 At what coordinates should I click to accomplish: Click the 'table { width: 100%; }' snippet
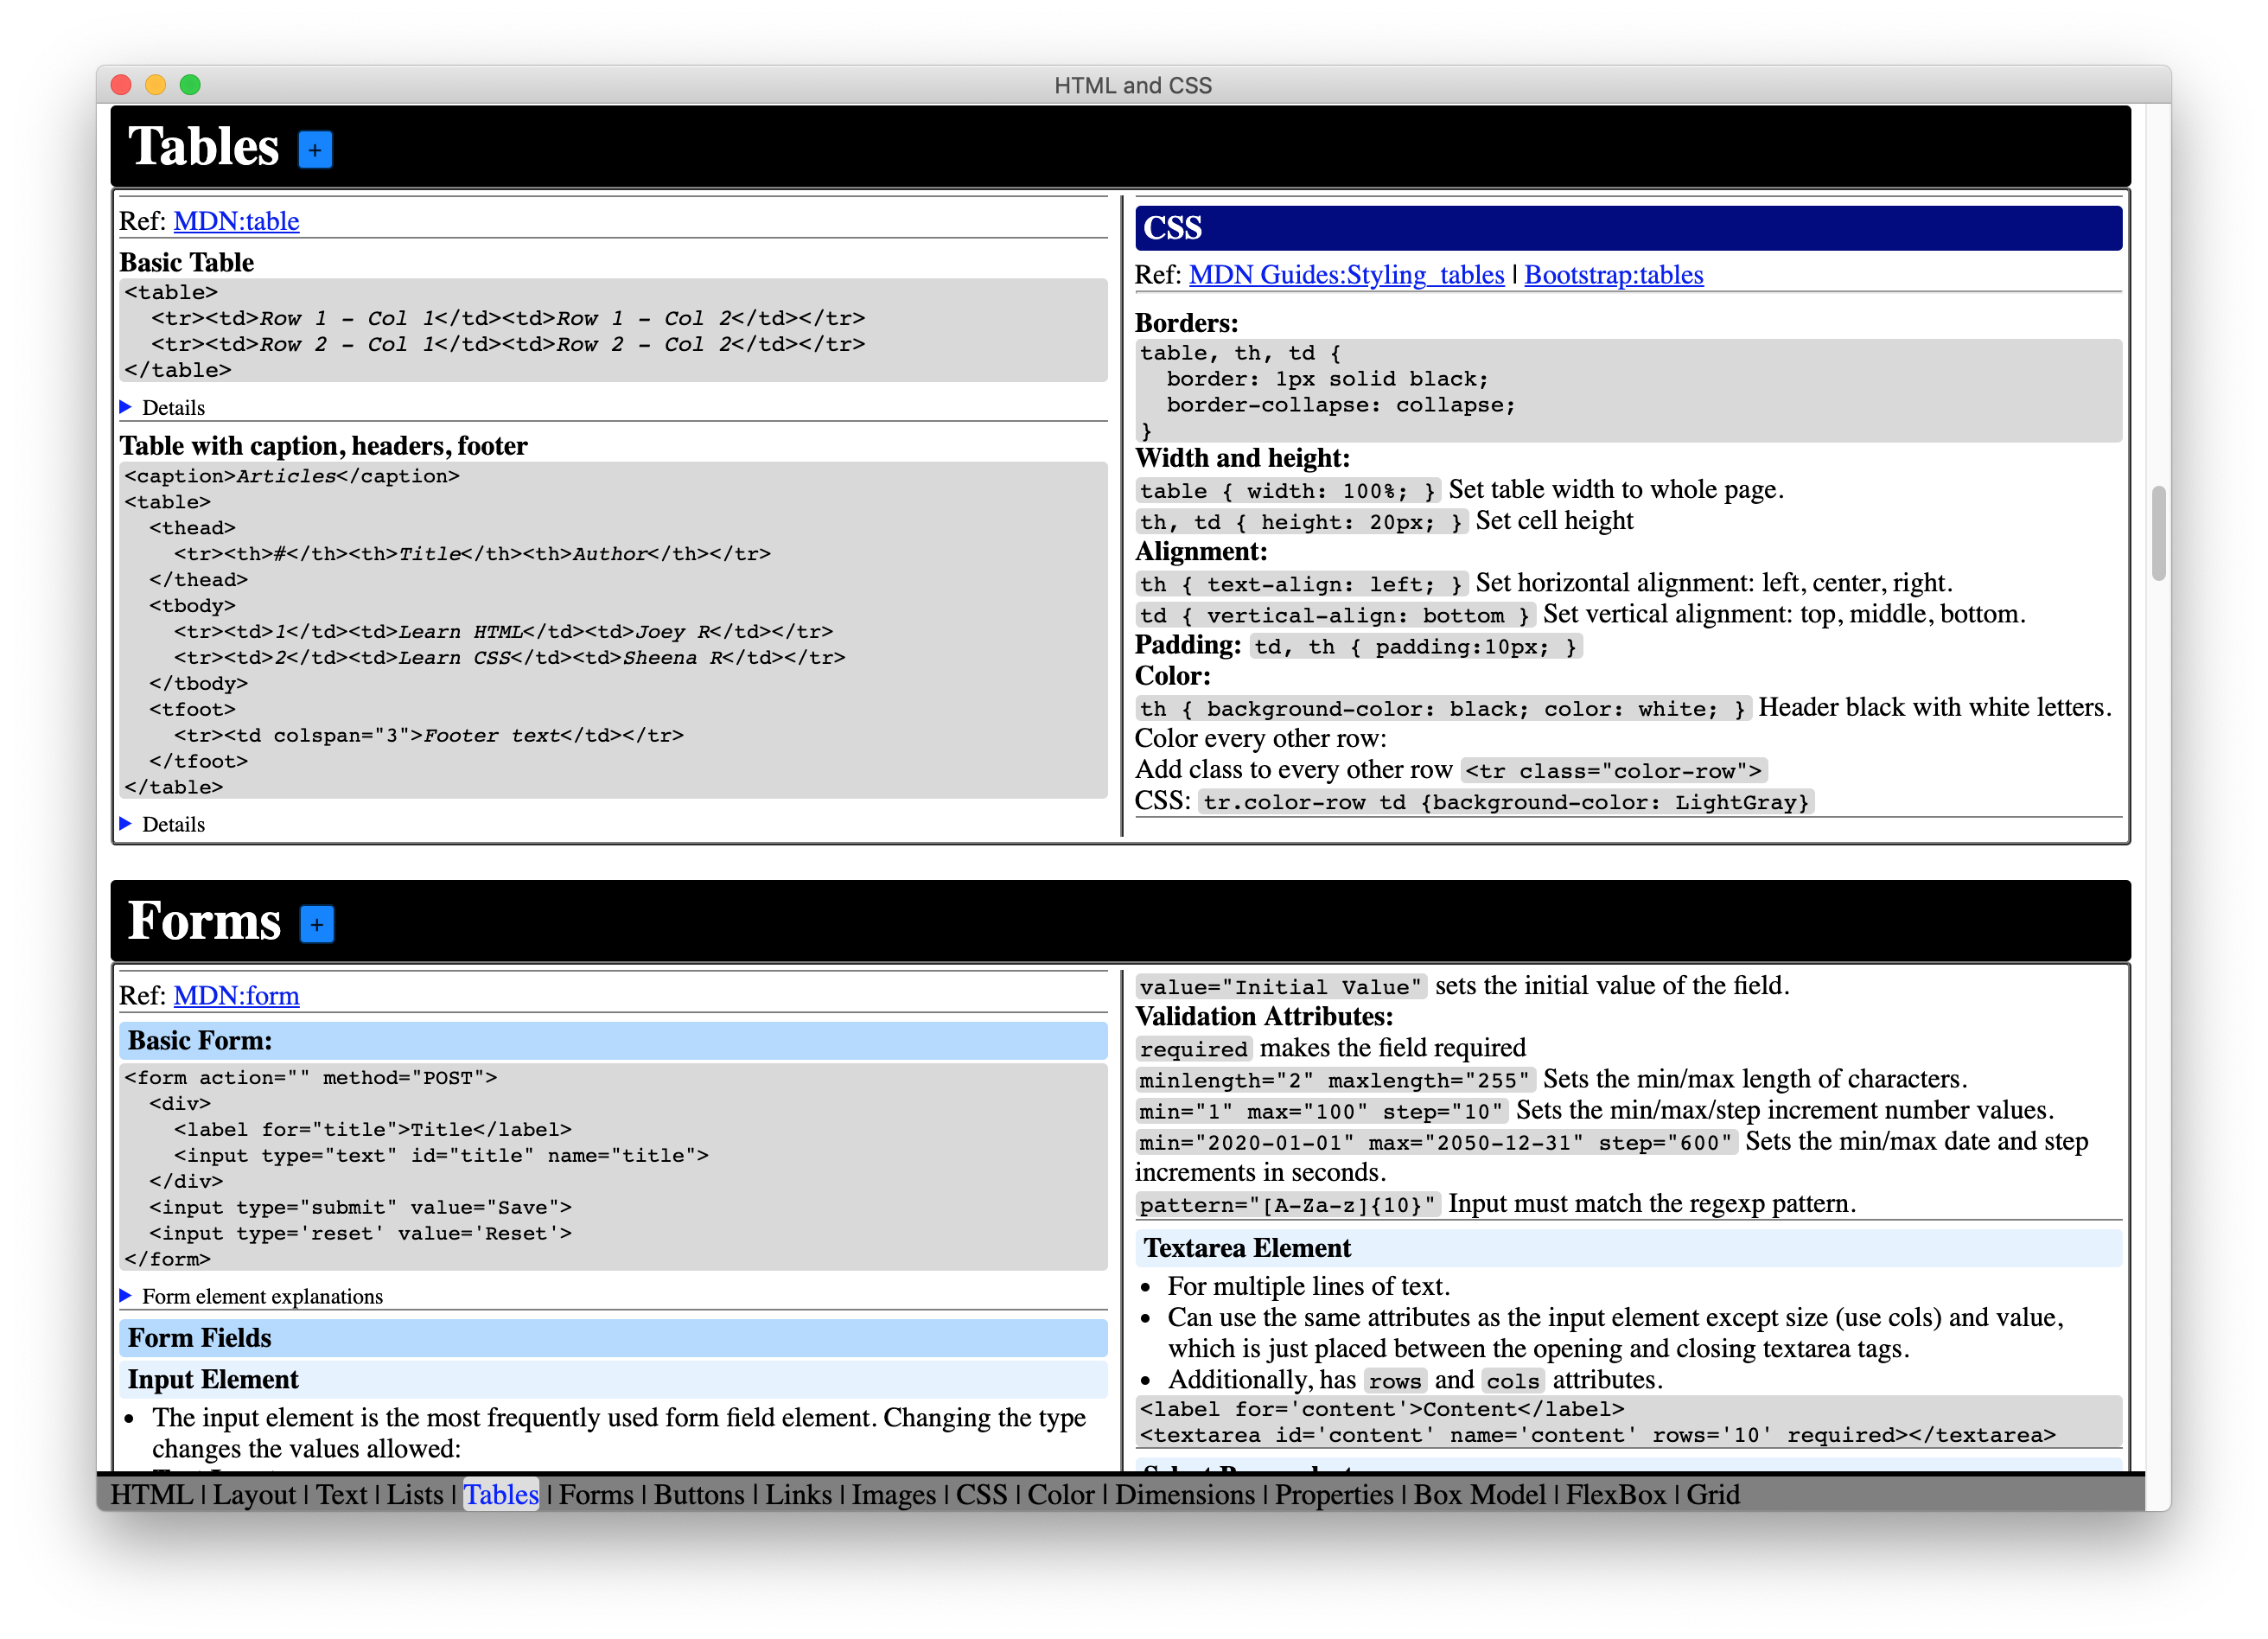coord(1287,491)
